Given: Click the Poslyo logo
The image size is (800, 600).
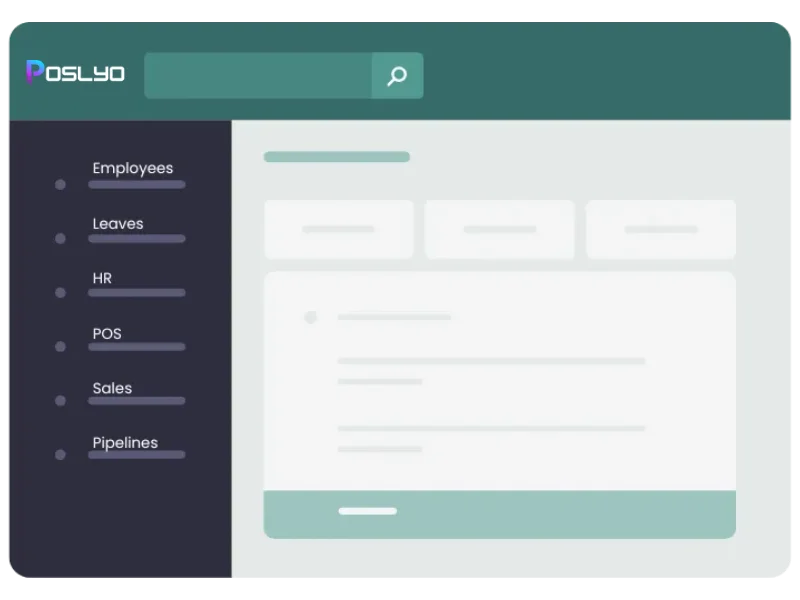Looking at the screenshot, I should (x=75, y=73).
